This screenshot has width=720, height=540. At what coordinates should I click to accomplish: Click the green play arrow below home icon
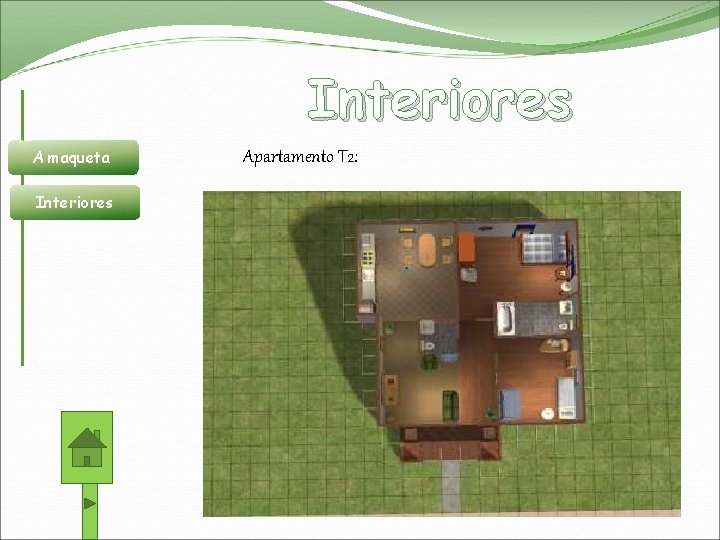pos(90,504)
